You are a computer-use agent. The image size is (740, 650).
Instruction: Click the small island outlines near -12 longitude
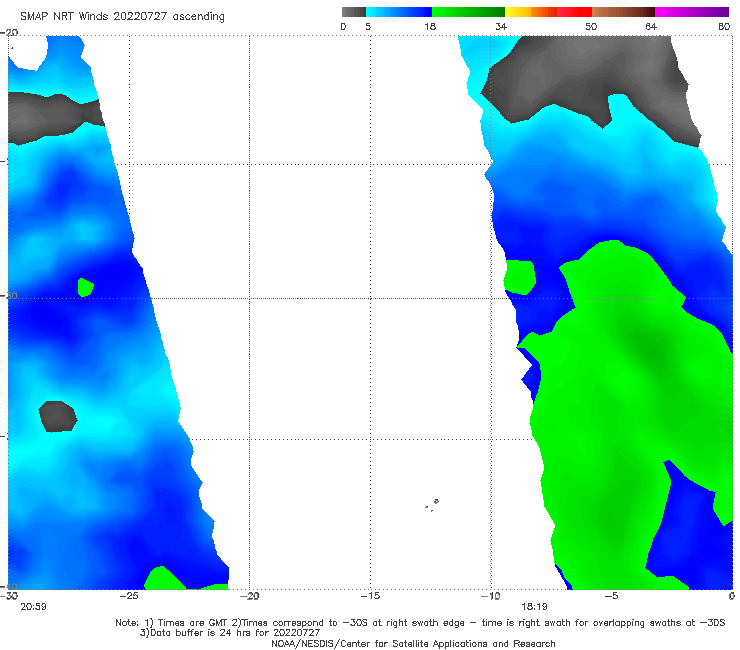tap(432, 505)
